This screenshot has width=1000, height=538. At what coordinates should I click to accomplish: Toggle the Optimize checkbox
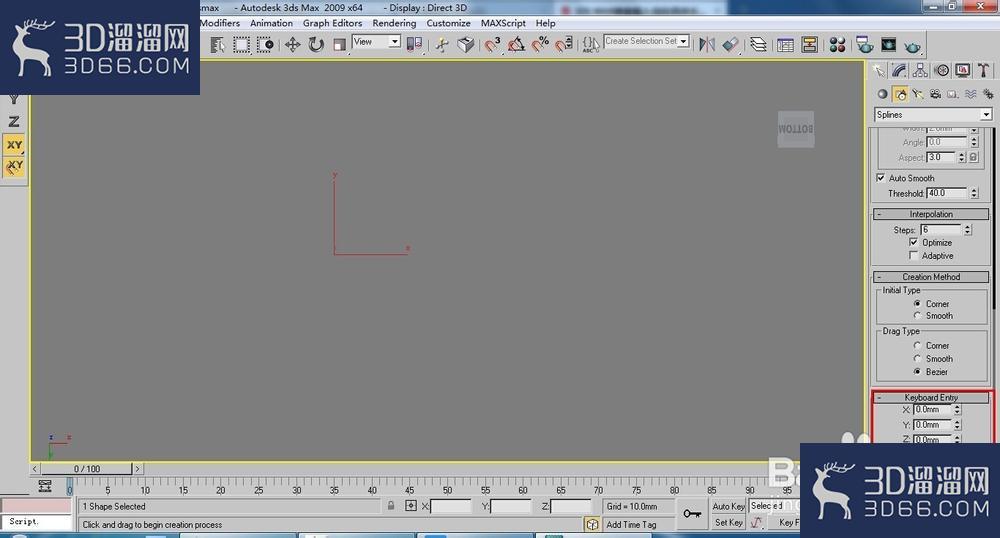coord(914,242)
